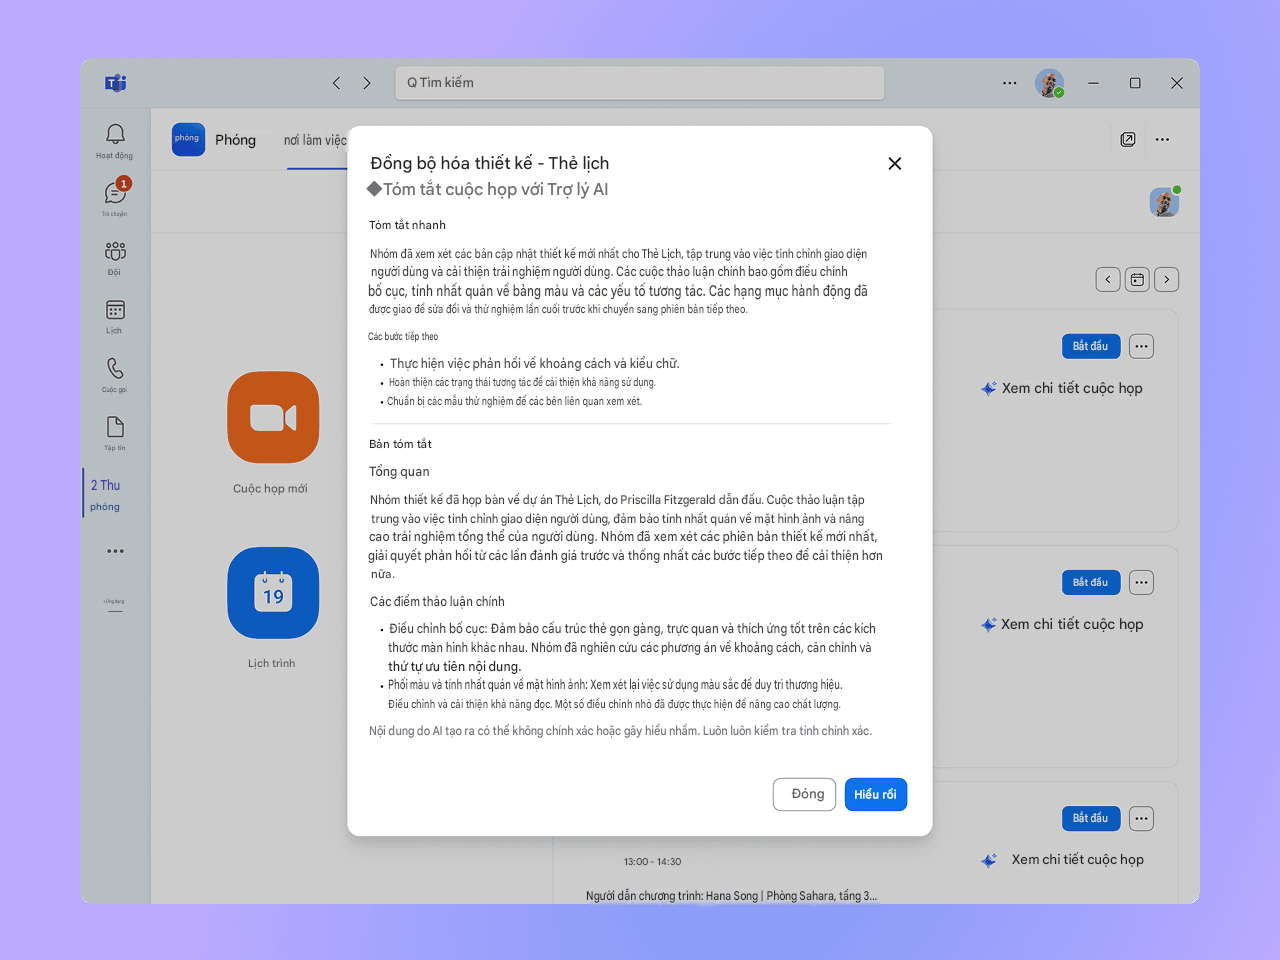
Task: Select the 2 Thu phòng sidebar item
Action: pyautogui.click(x=105, y=495)
